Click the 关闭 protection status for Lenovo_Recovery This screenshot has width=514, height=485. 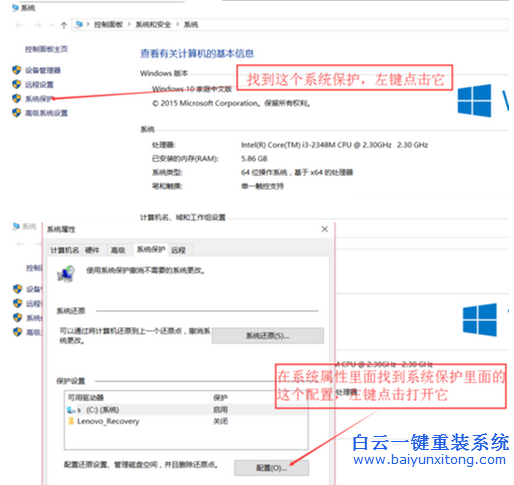(x=220, y=421)
